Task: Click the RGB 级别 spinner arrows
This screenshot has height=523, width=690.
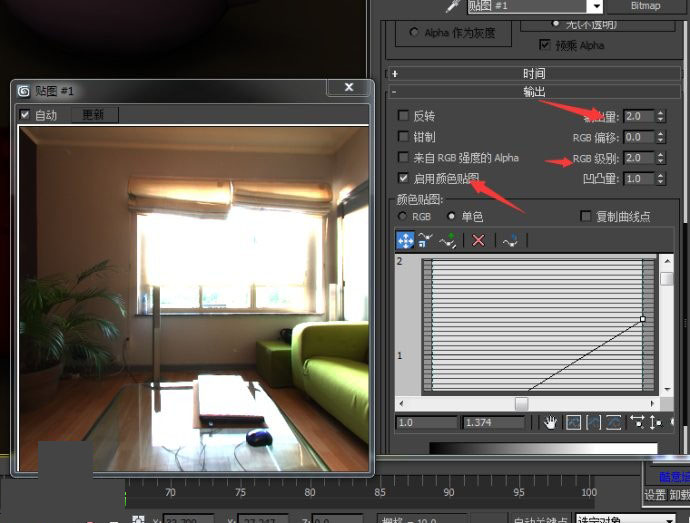Action: pyautogui.click(x=660, y=158)
